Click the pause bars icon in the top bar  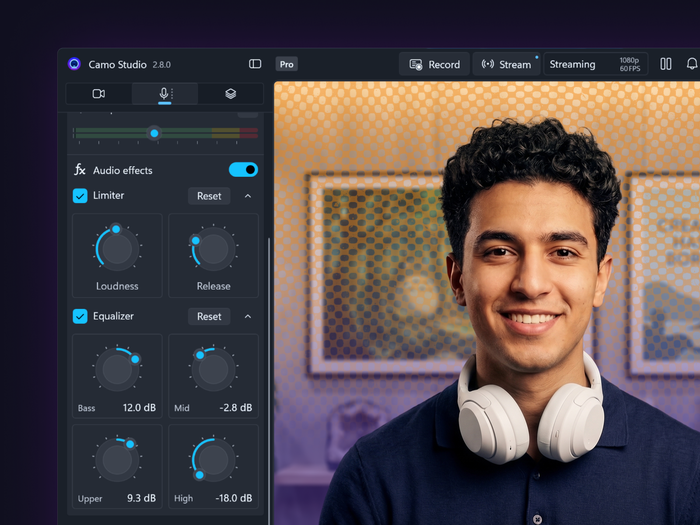click(666, 64)
